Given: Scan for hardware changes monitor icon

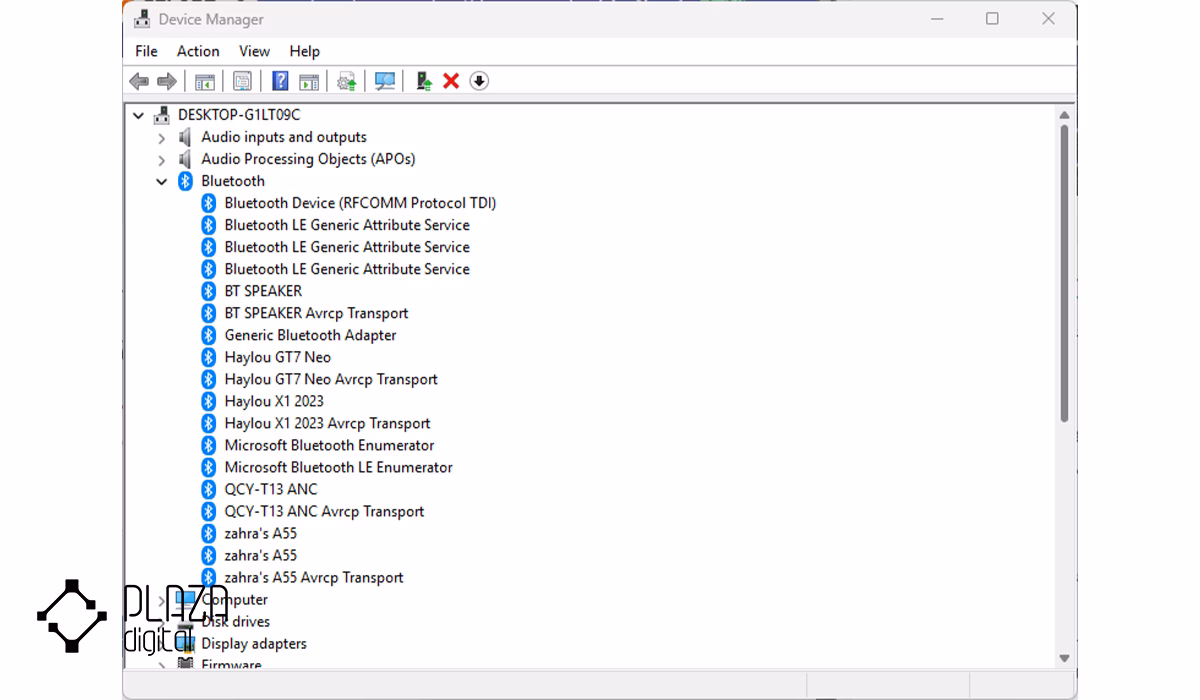Looking at the screenshot, I should 385,81.
